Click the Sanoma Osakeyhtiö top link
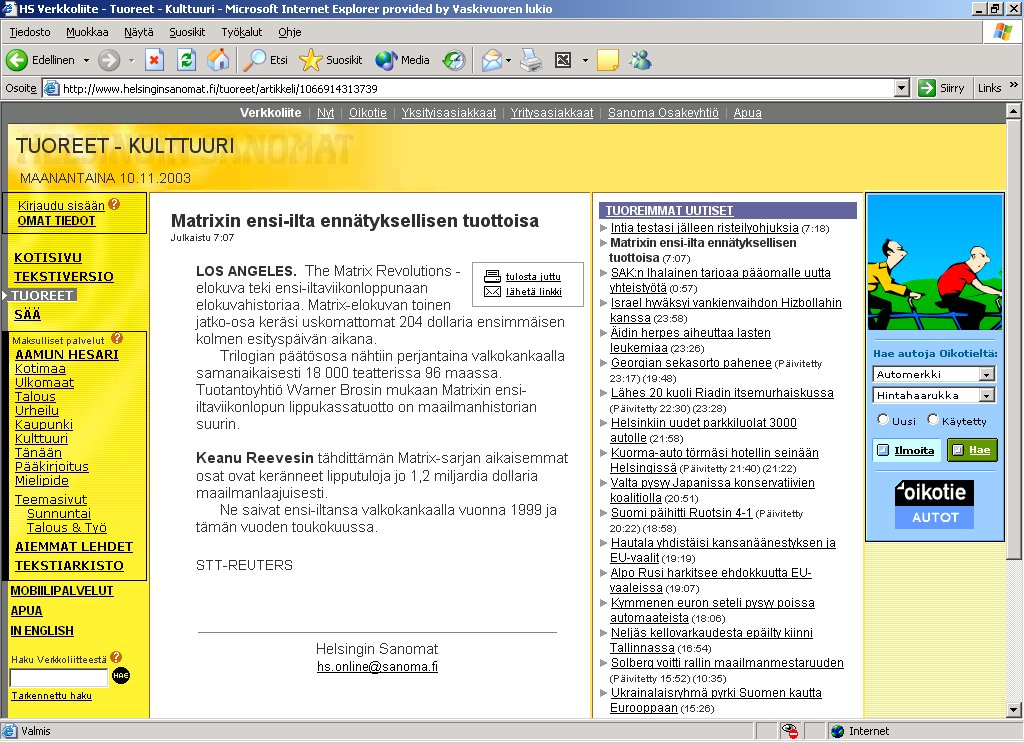Viewport: 1024px width, 744px height. [x=663, y=112]
